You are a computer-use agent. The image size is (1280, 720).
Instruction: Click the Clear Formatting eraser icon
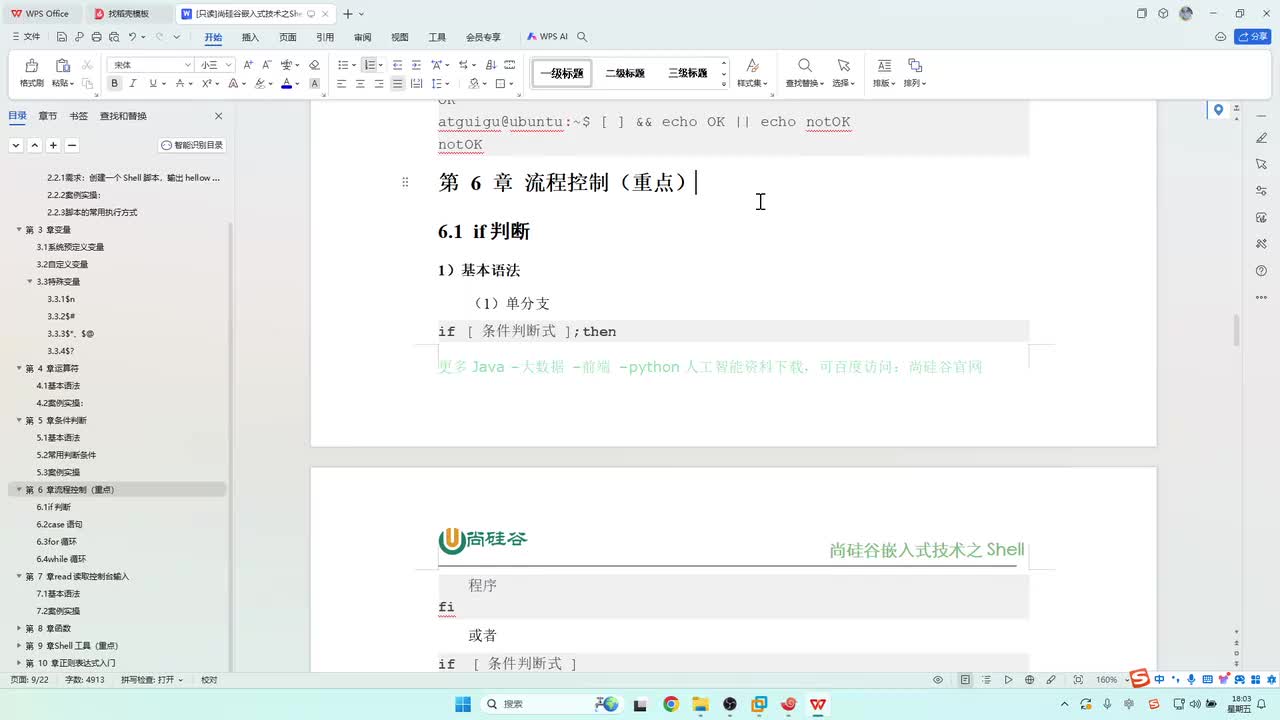tap(314, 64)
